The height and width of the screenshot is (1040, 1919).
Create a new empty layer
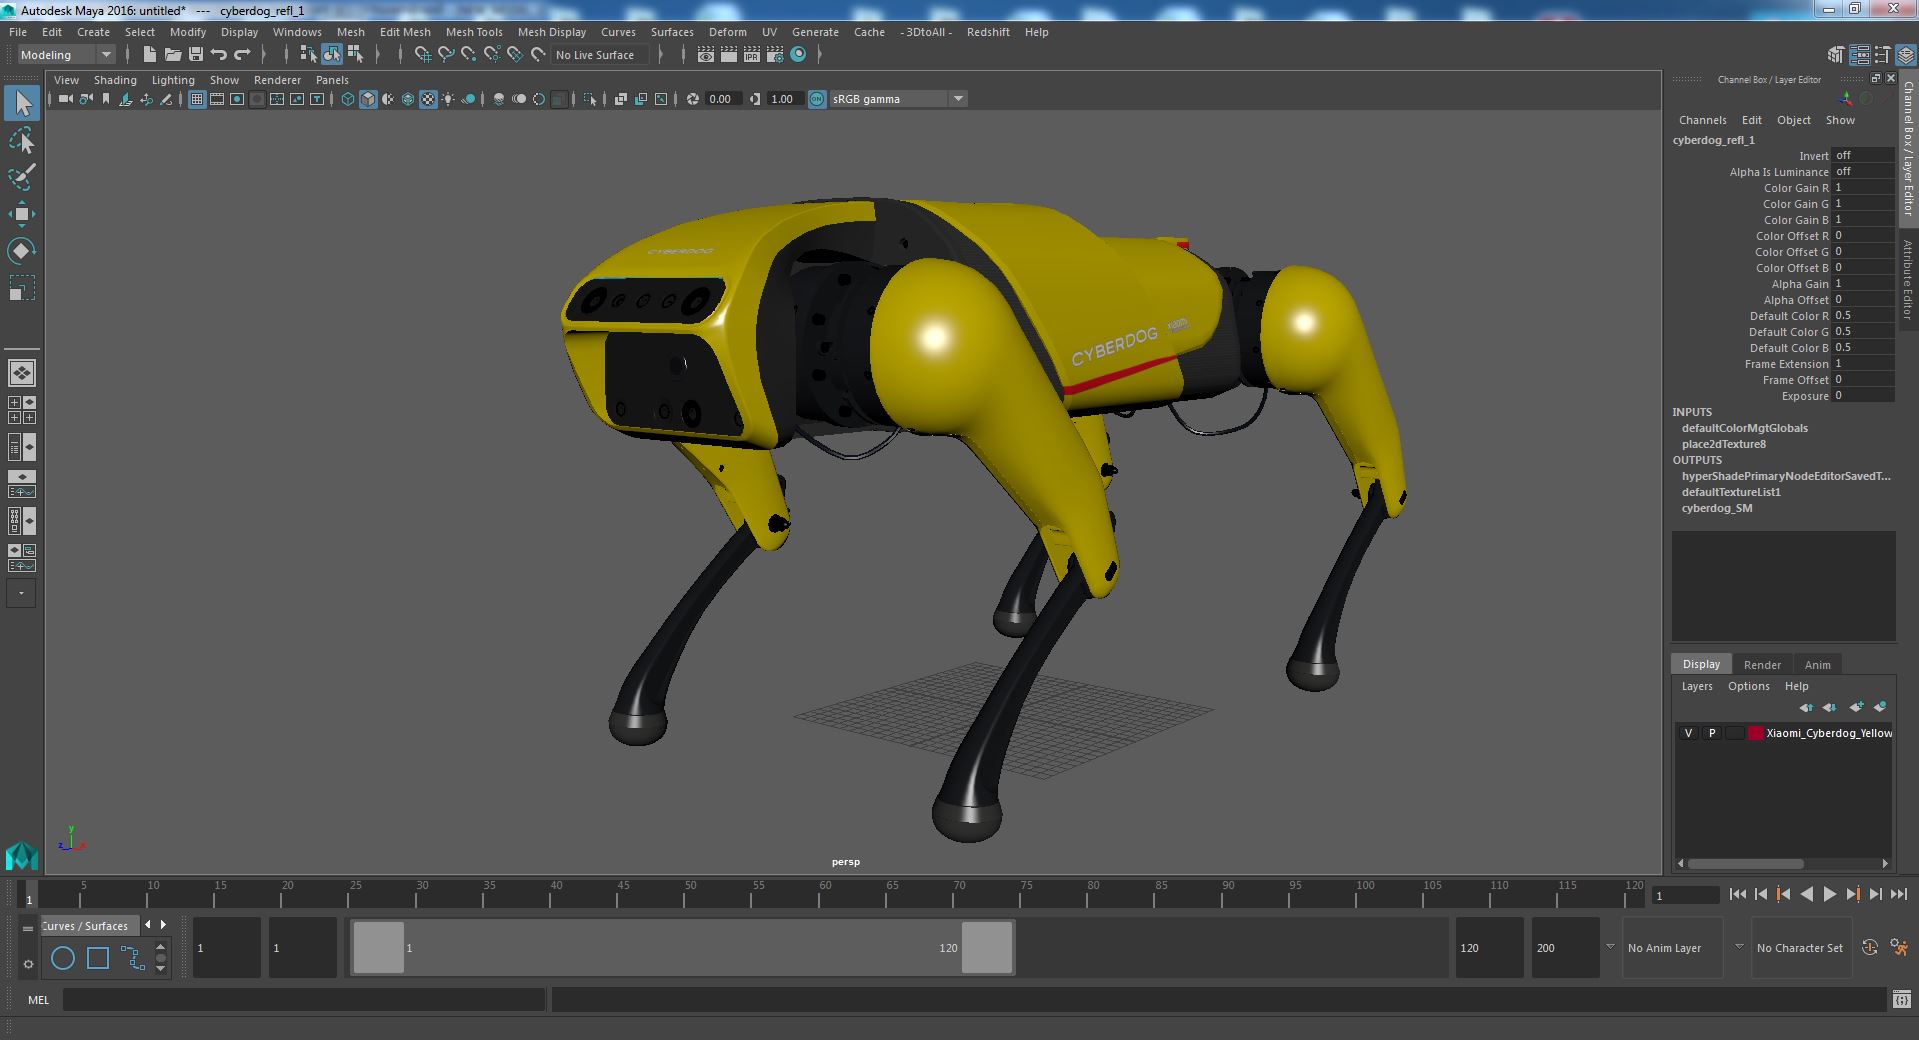tap(1856, 707)
